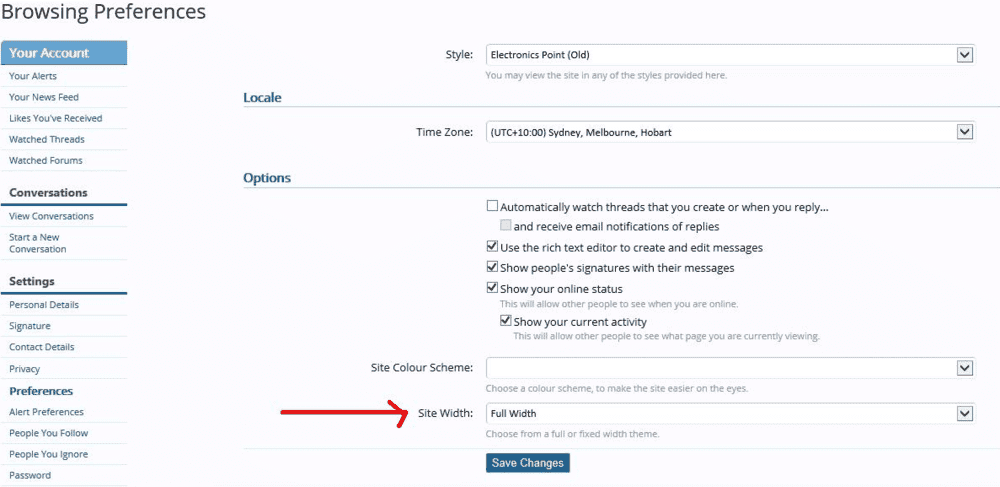Open Personal Details settings
Image resolution: width=1000 pixels, height=487 pixels.
[x=44, y=305]
